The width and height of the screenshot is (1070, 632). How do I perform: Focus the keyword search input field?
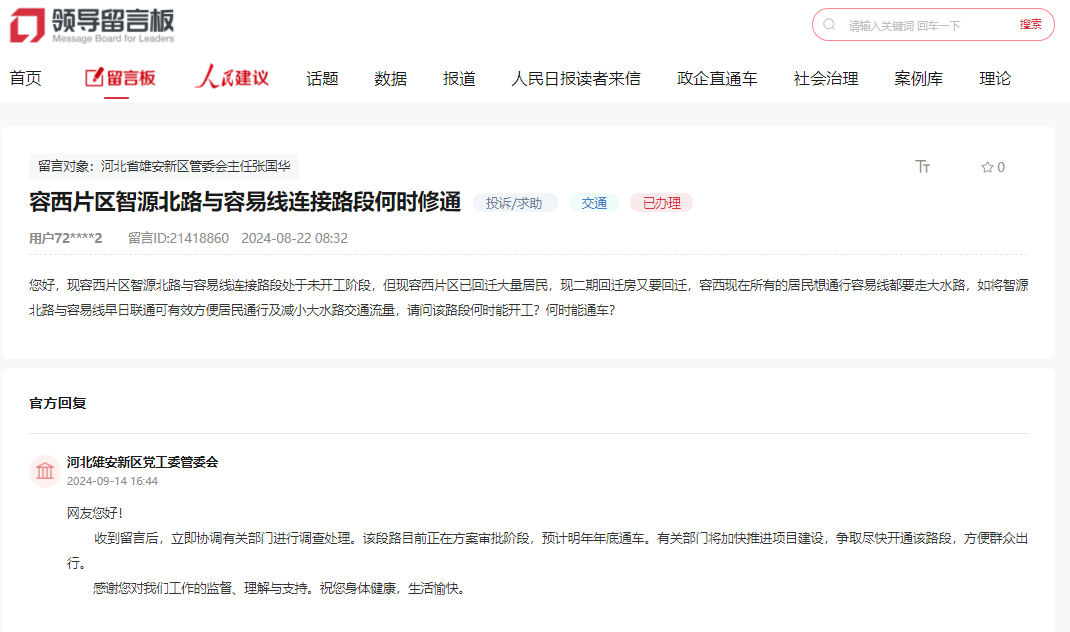pyautogui.click(x=925, y=25)
